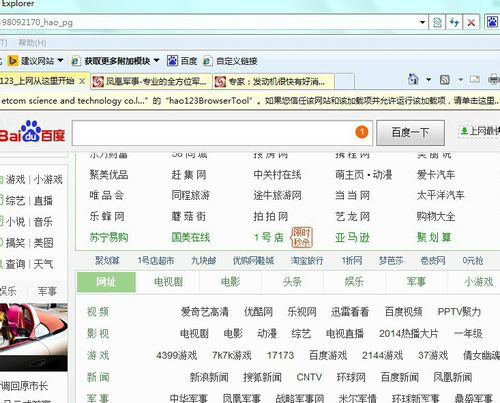Click the RSS feeds icon
The image size is (500, 403).
pyautogui.click(x=445, y=80)
